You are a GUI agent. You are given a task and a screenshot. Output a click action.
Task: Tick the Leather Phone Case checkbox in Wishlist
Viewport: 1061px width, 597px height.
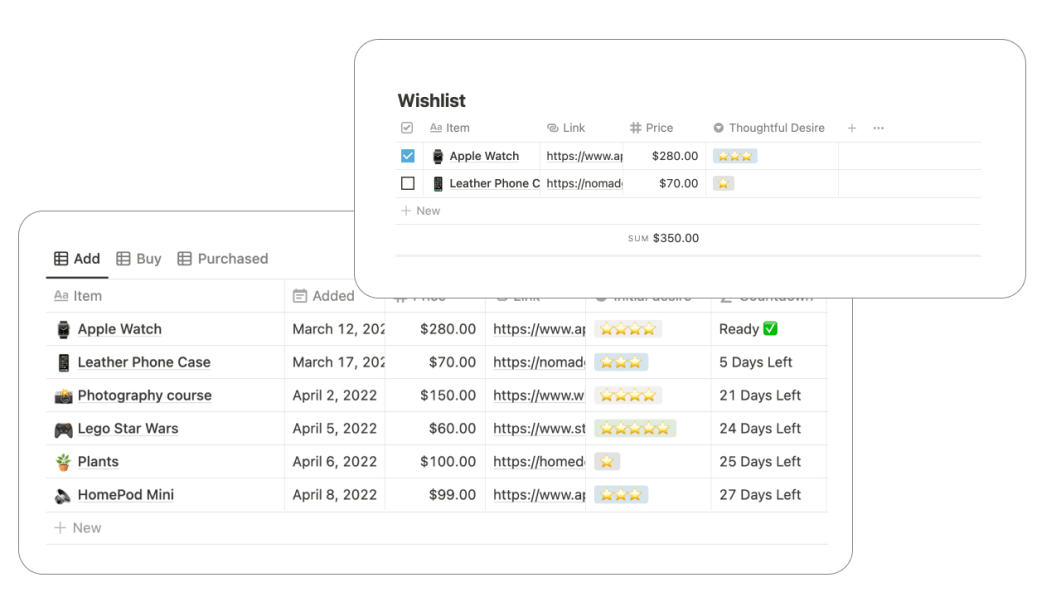point(407,183)
